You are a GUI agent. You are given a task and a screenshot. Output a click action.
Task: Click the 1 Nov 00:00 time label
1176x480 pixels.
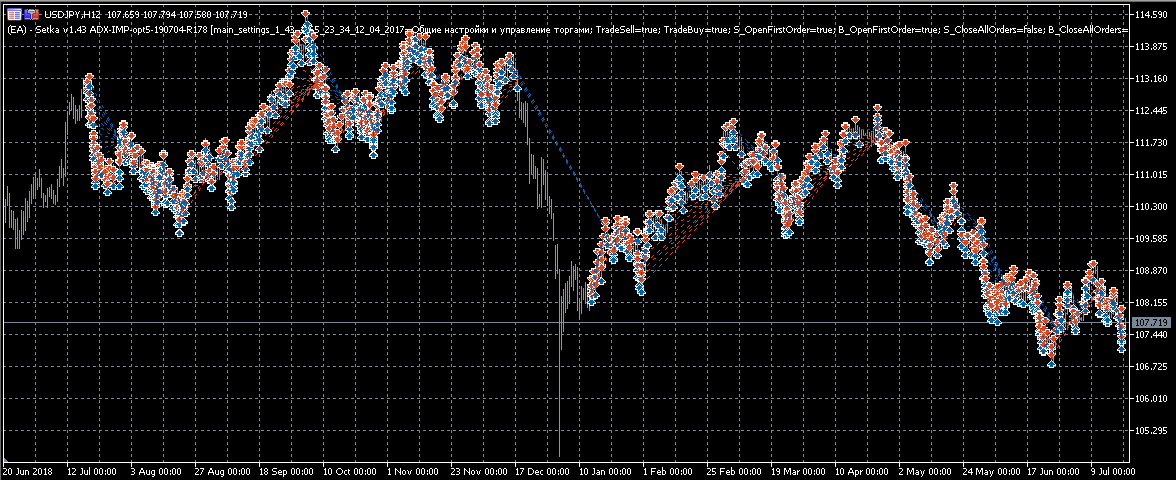[x=412, y=472]
